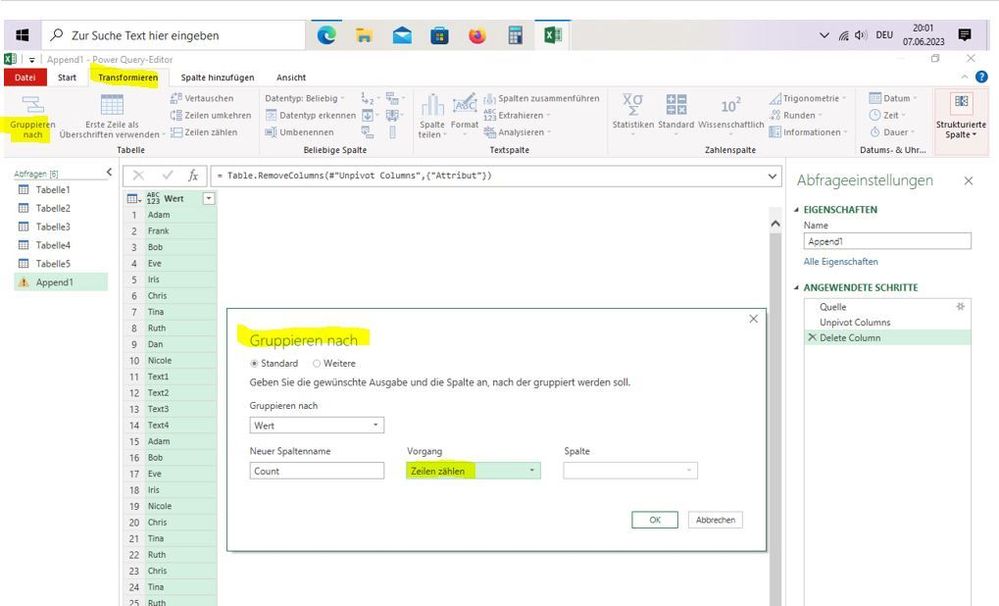Click the Abbrechen button
Screen dimensions: 999x606
(715, 519)
